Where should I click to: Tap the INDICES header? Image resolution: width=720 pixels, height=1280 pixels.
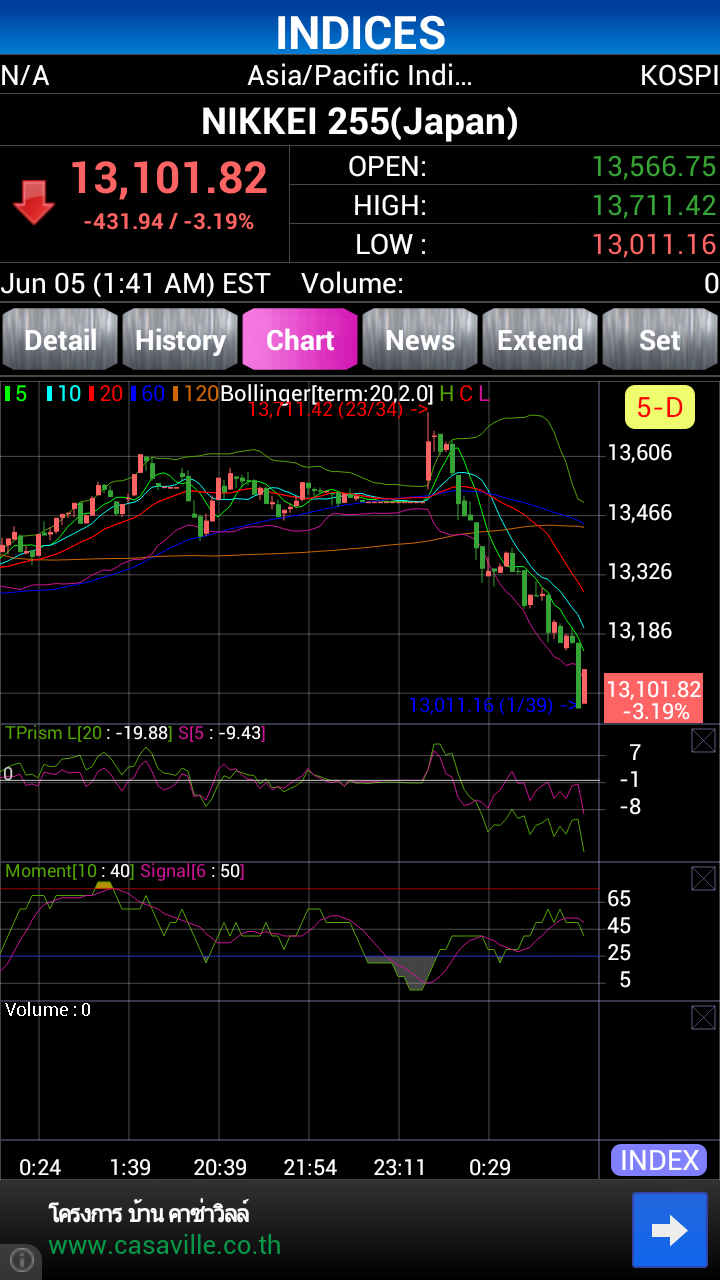click(x=360, y=33)
